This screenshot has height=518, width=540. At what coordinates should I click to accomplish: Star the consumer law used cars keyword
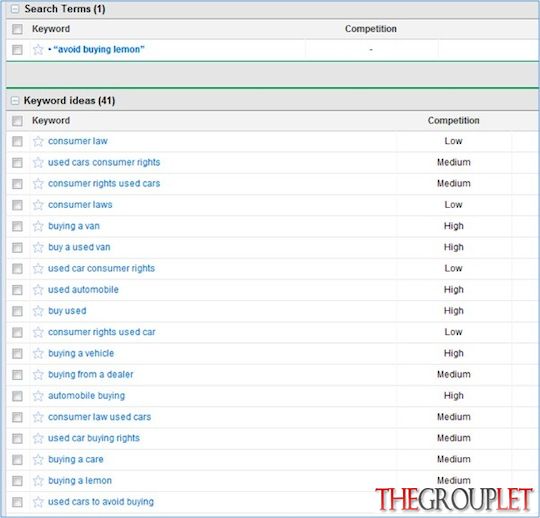pyautogui.click(x=38, y=417)
